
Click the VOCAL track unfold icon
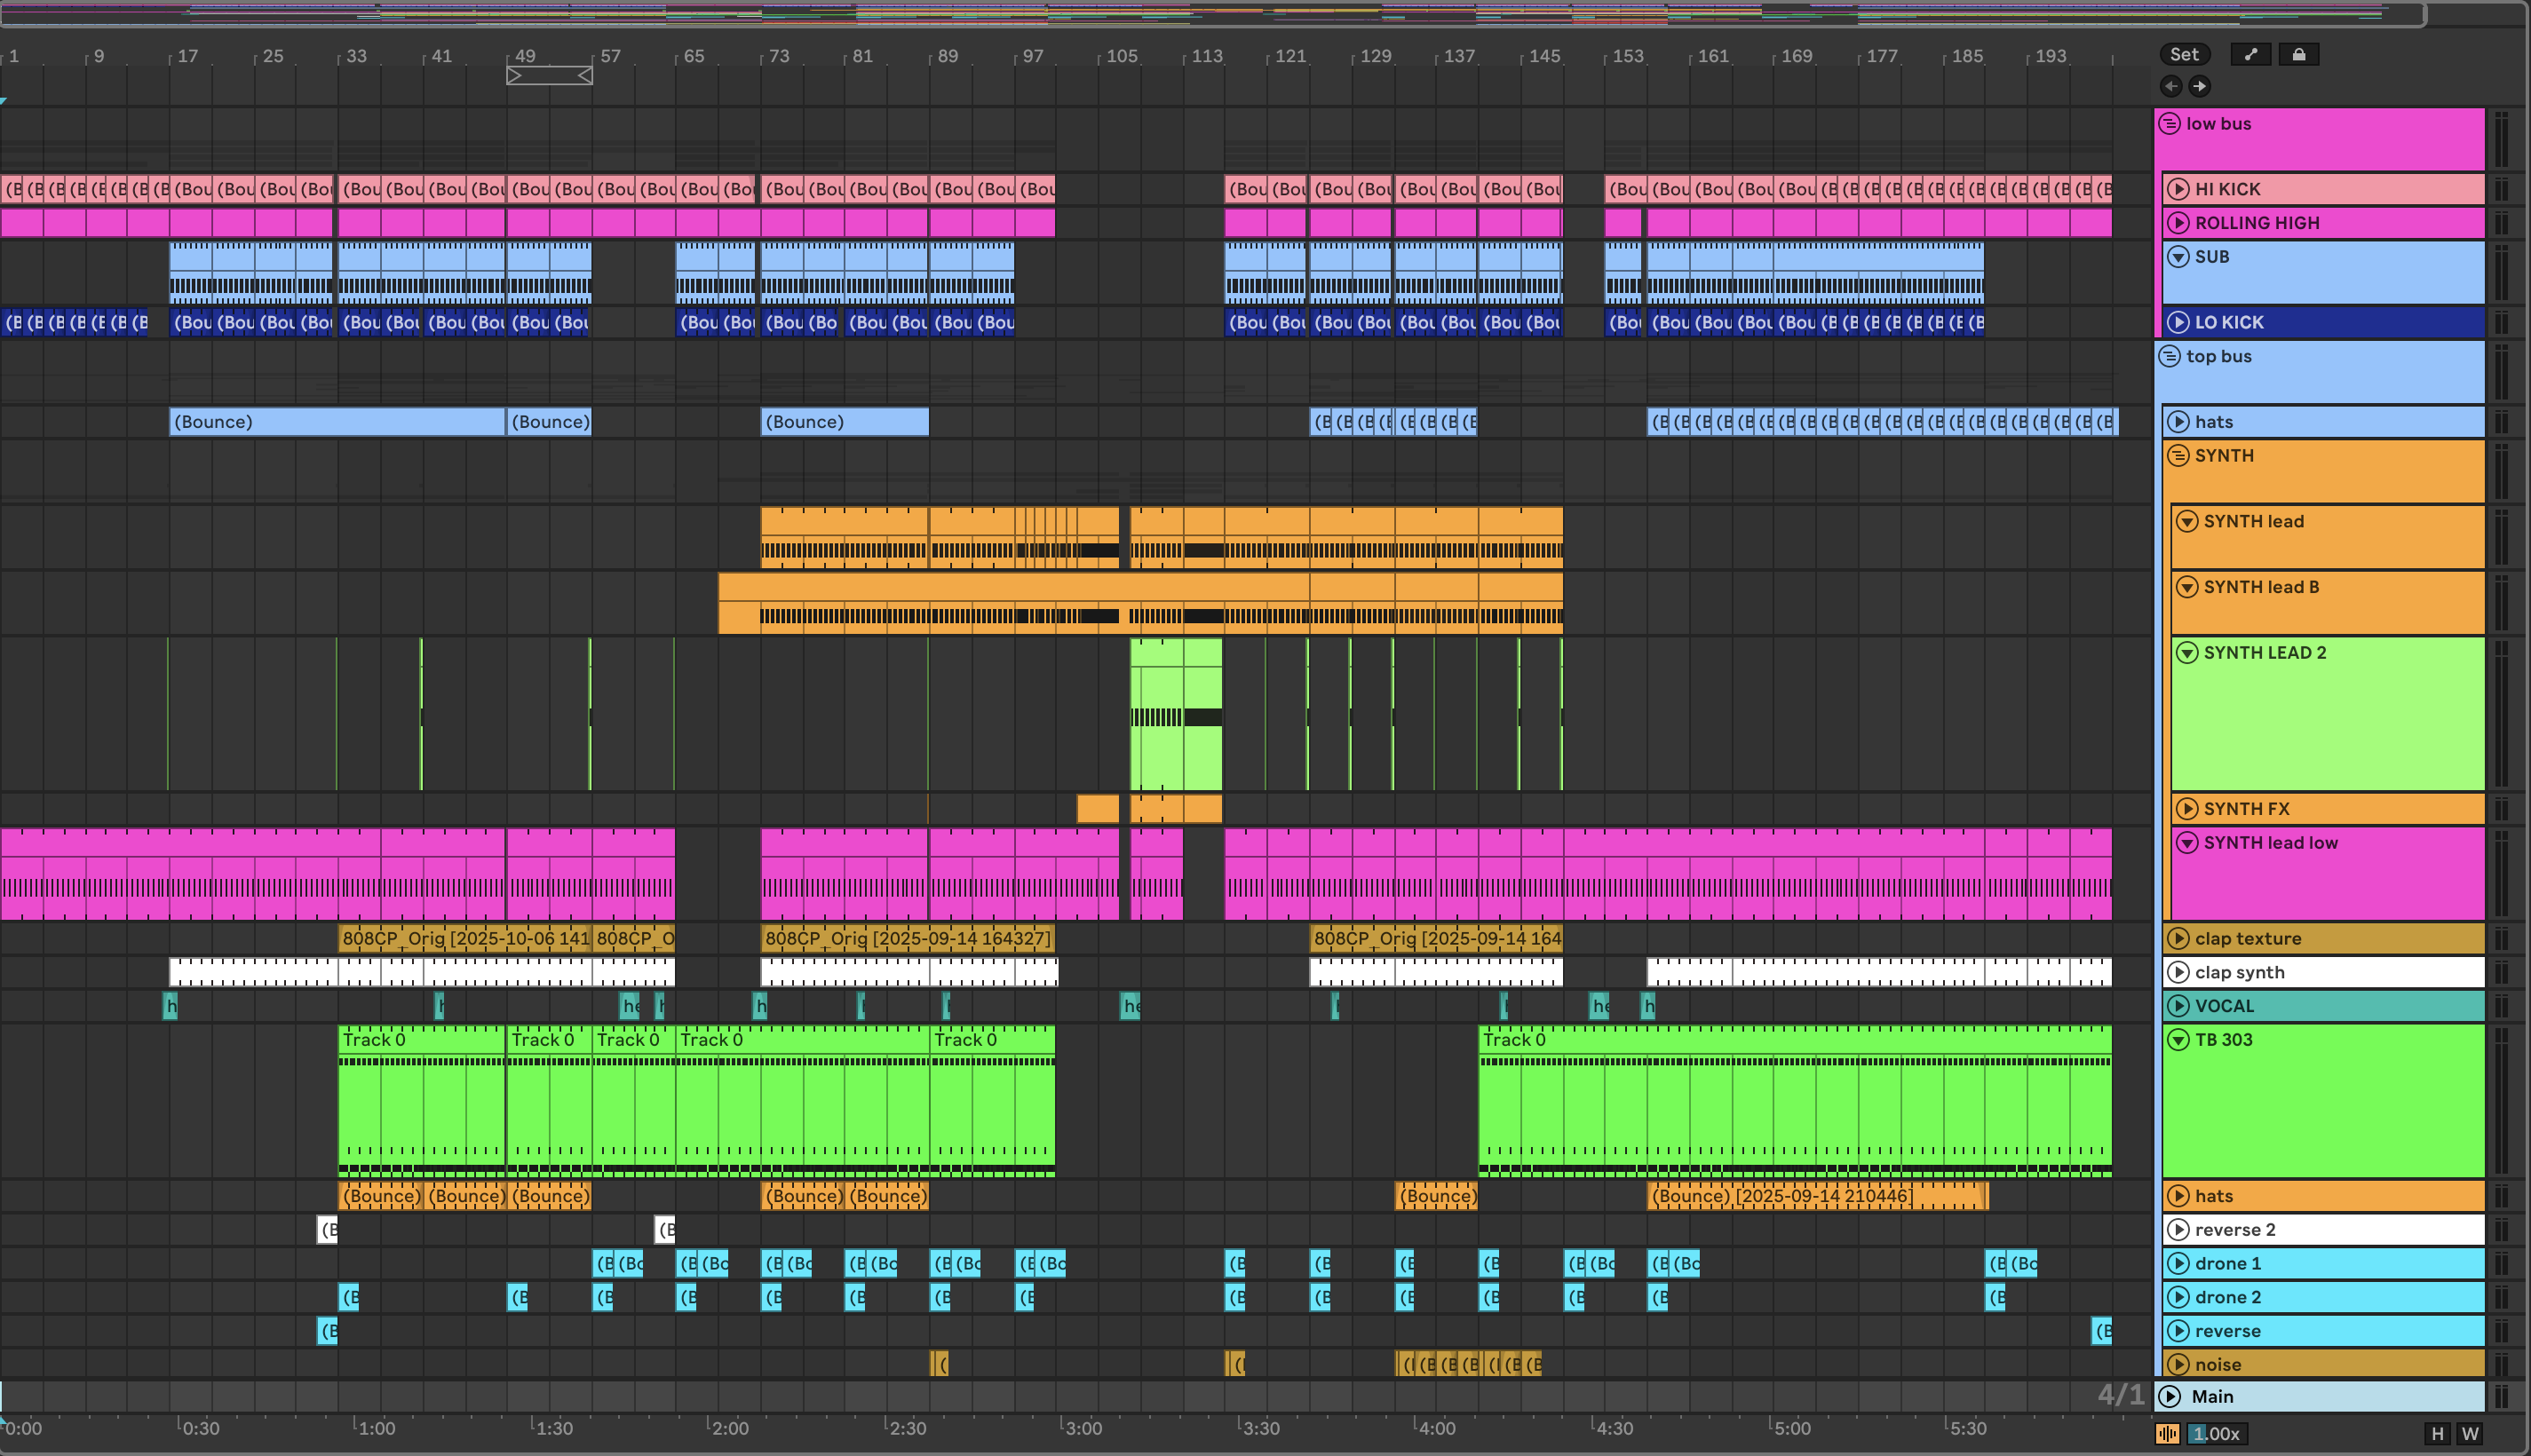[x=2178, y=1006]
